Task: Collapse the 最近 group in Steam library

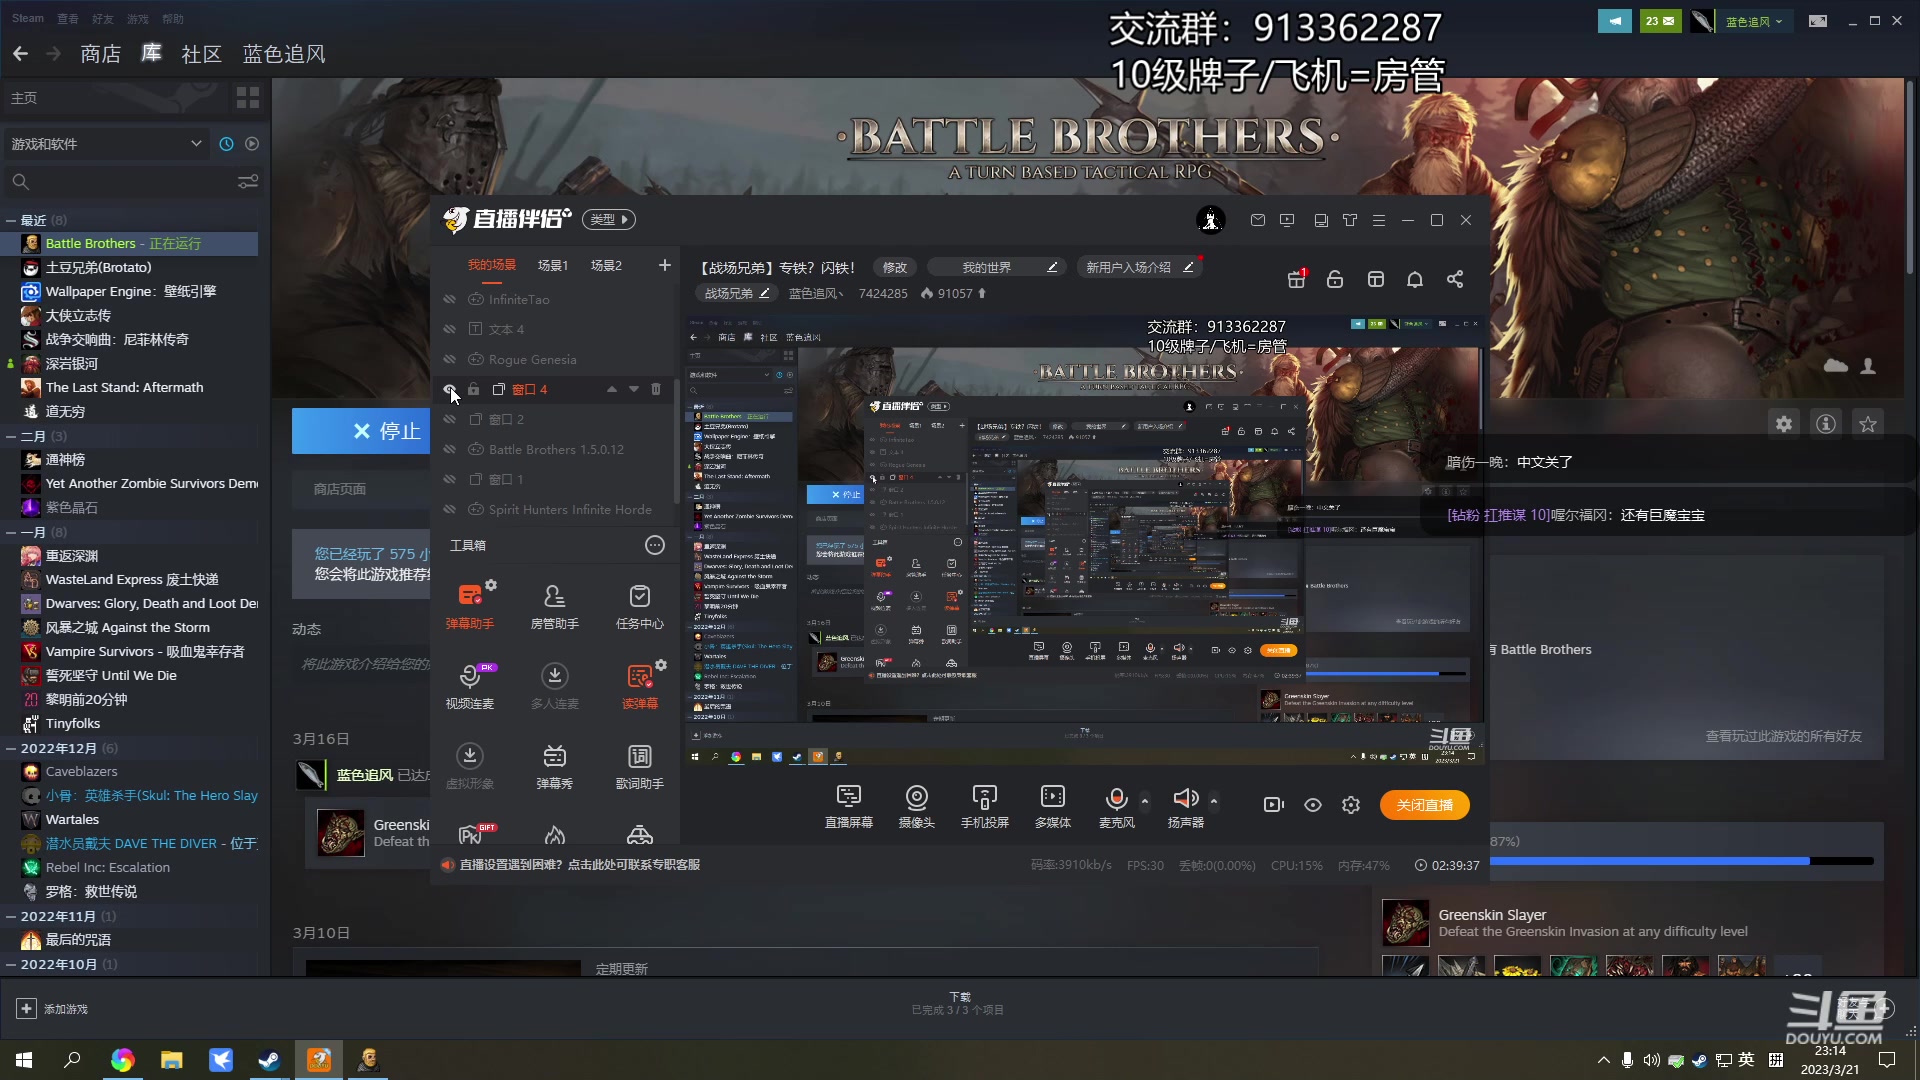Action: pos(11,220)
